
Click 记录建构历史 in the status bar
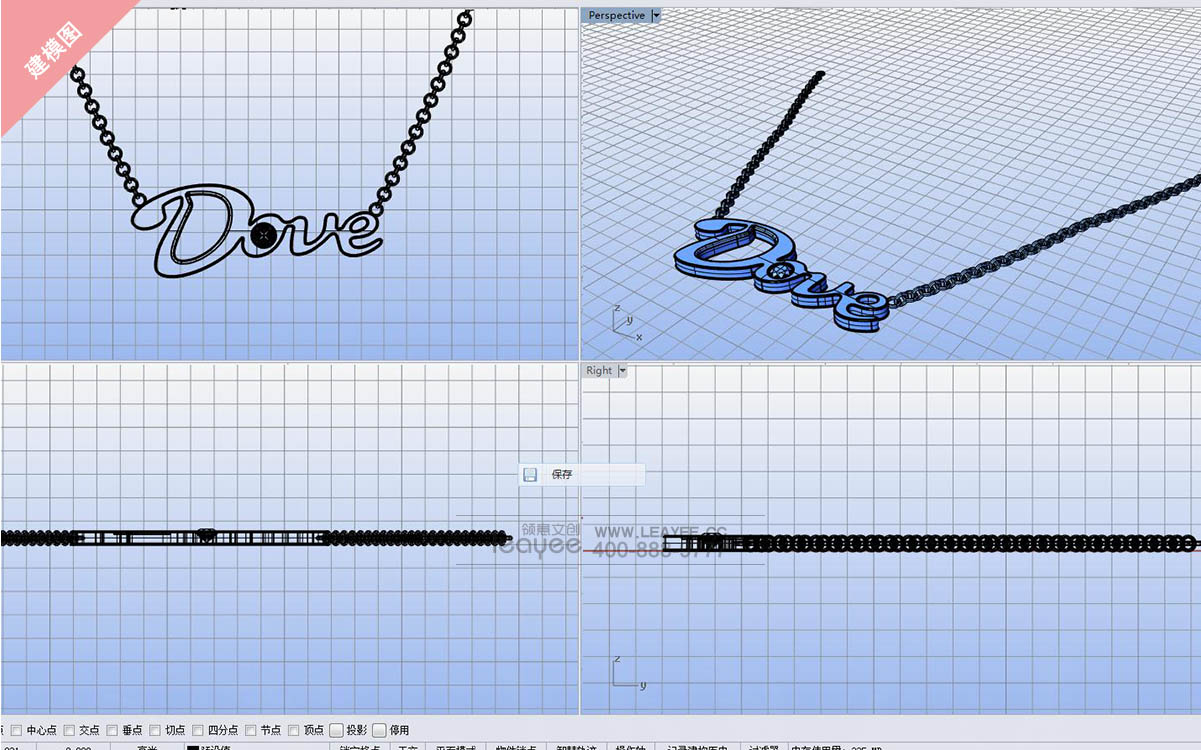[698, 747]
